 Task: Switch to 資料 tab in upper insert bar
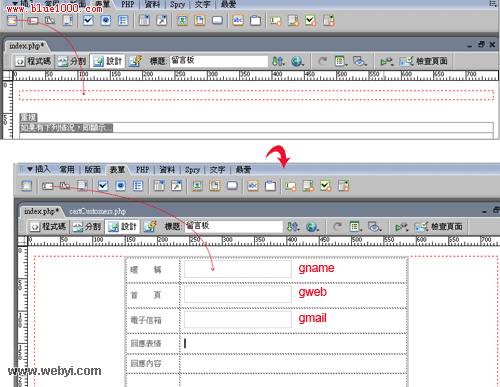click(x=152, y=4)
